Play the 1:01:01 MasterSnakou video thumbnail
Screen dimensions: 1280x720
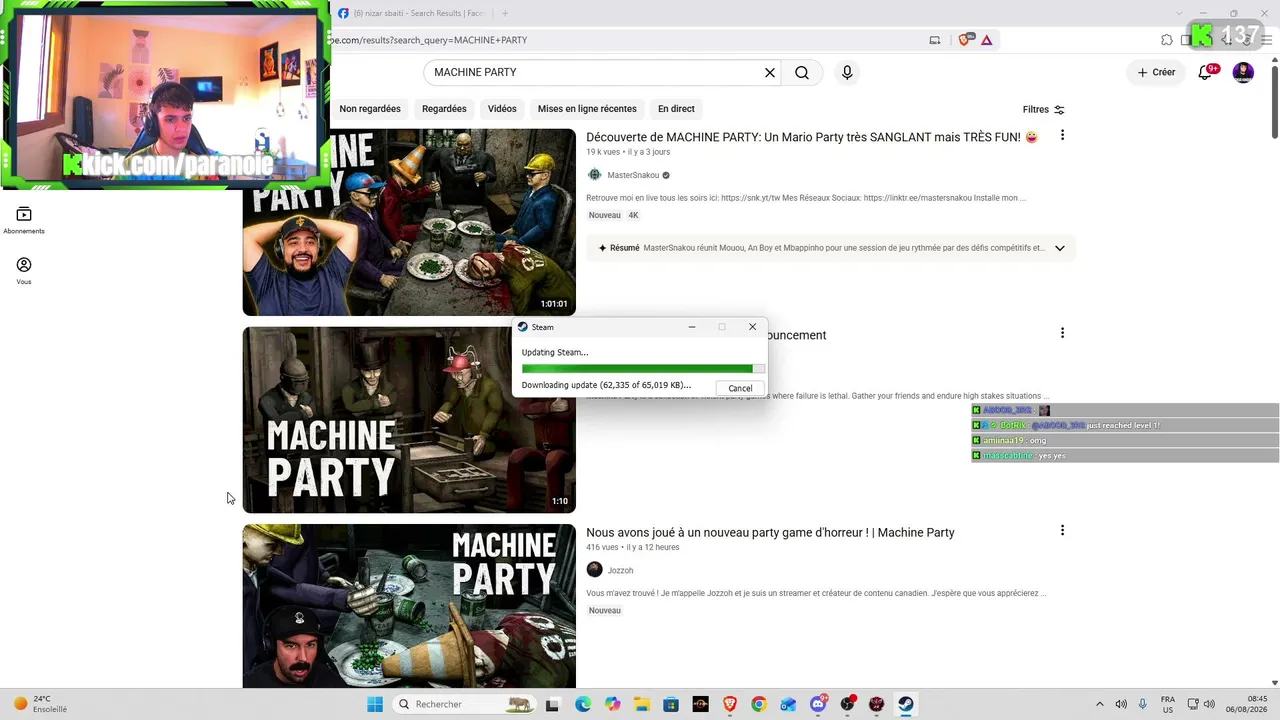point(409,222)
